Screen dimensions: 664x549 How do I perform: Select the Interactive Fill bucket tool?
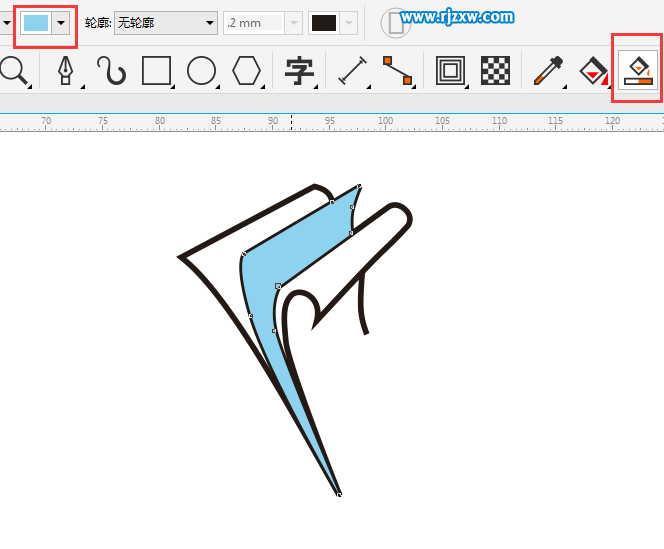[x=593, y=71]
